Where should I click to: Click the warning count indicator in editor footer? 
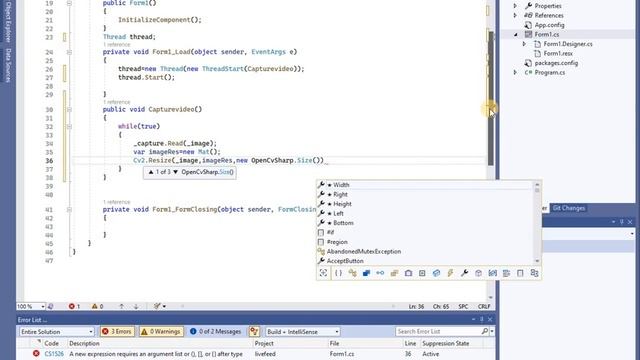(98, 306)
